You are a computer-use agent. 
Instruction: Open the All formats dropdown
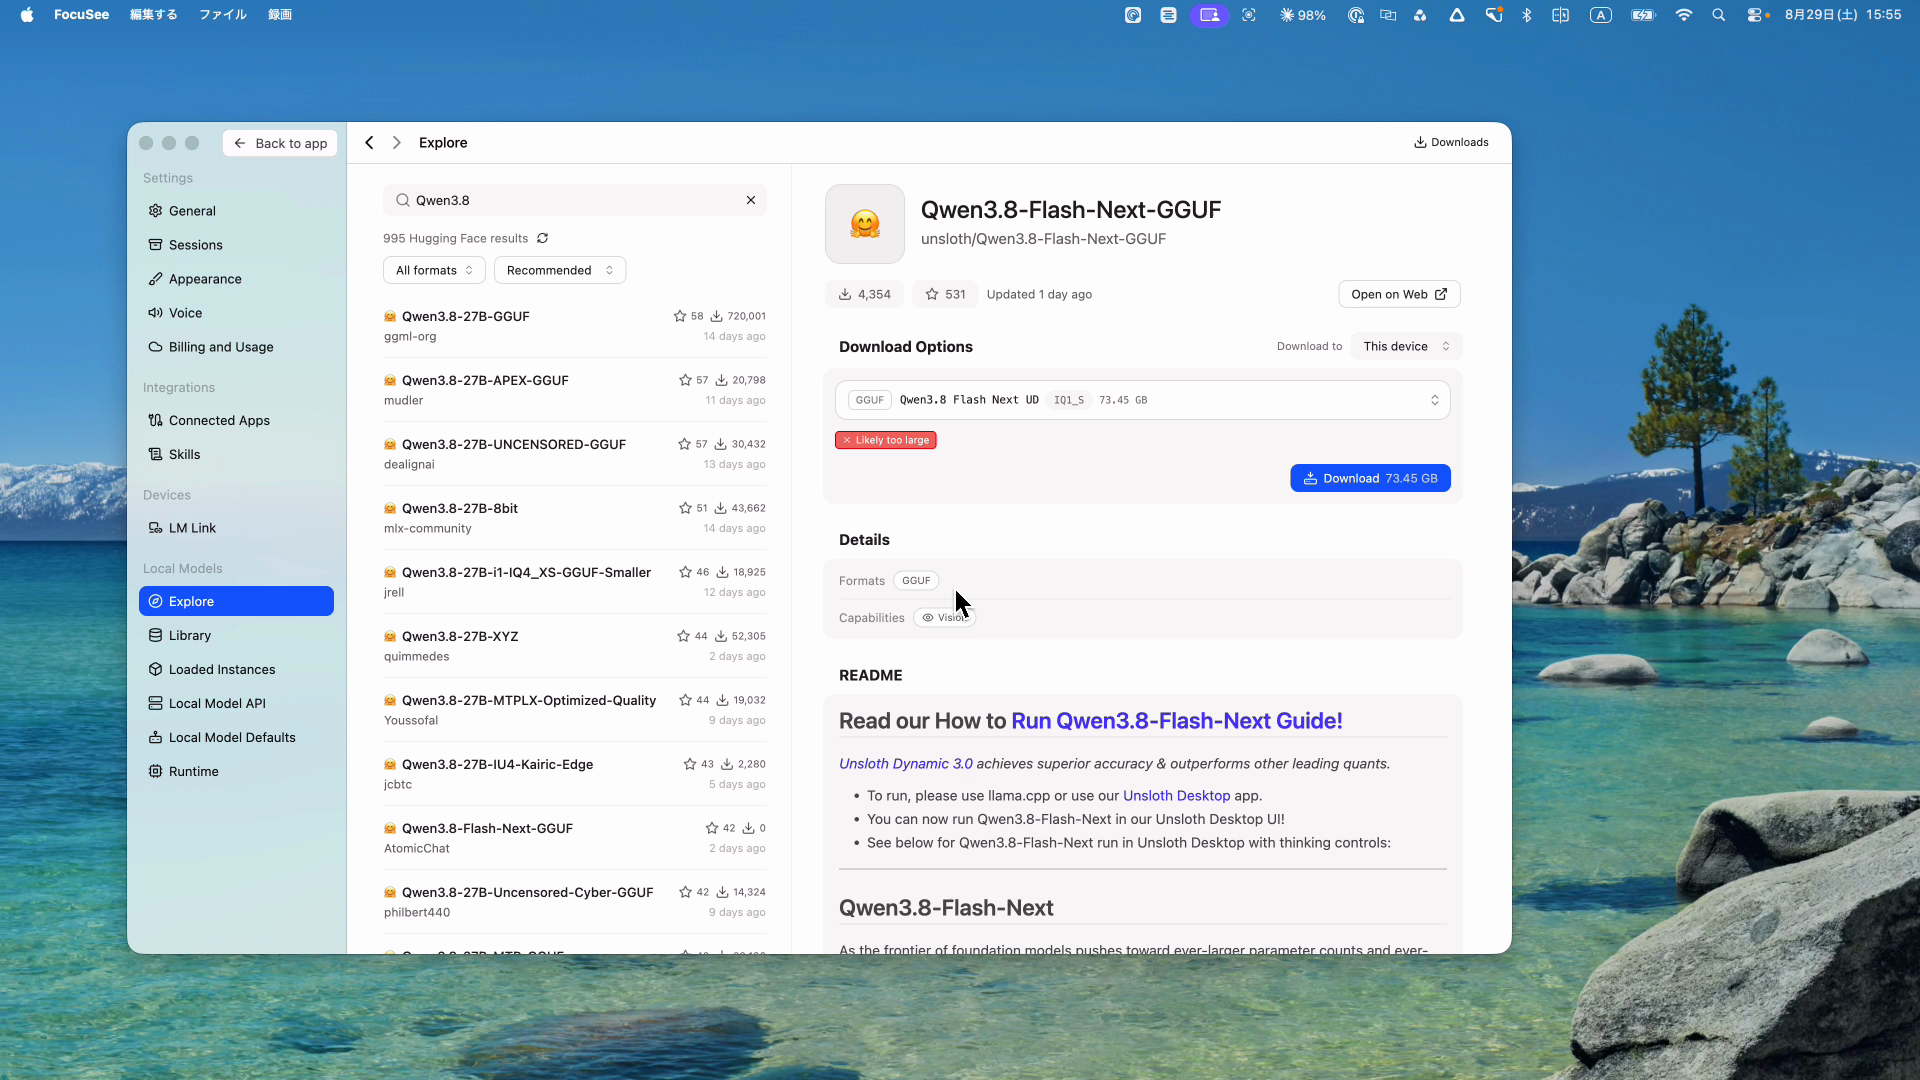434,270
